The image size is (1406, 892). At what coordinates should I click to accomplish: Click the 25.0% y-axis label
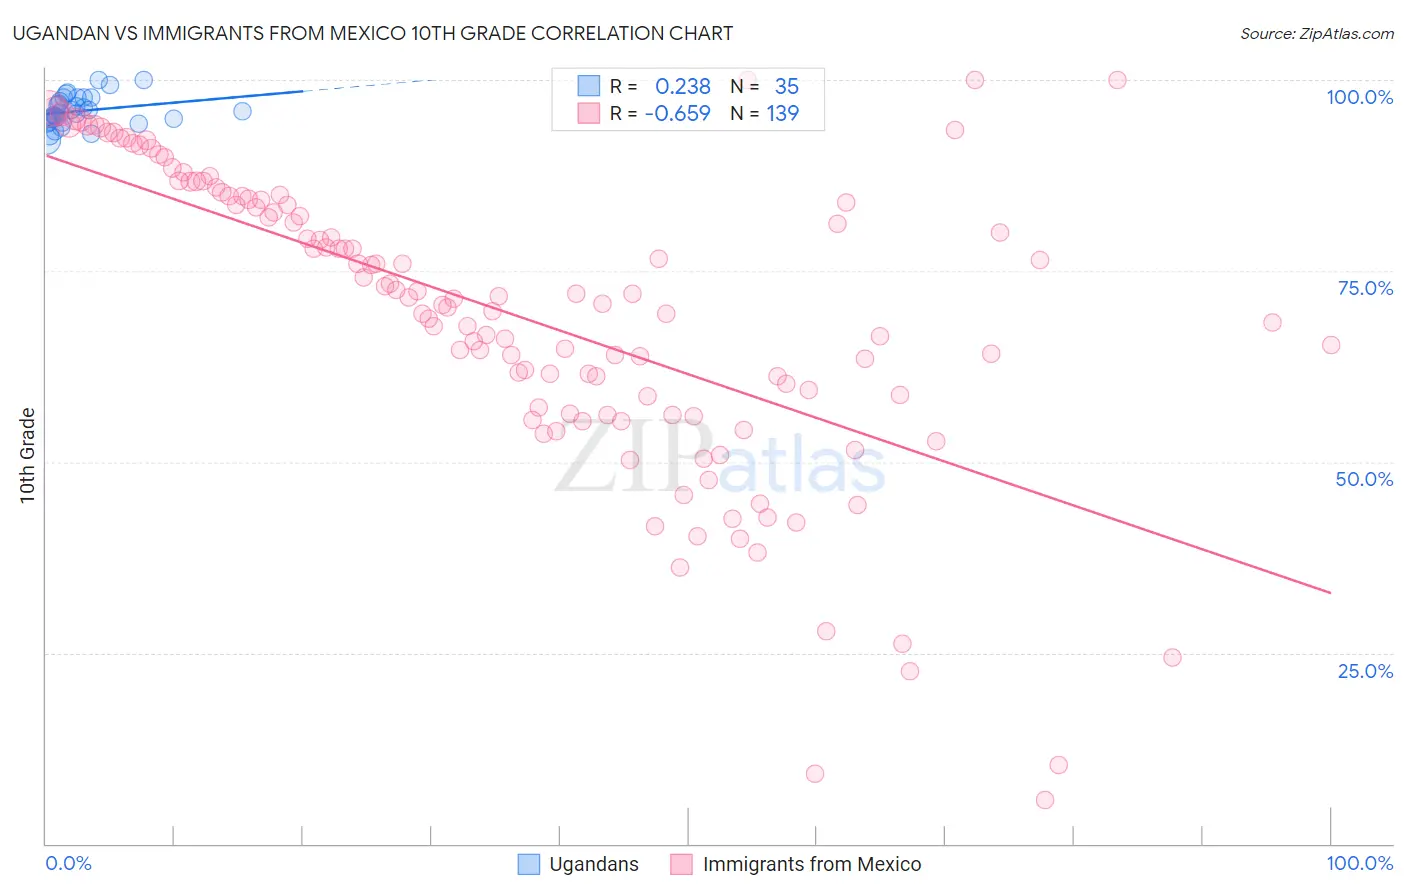pos(1366,671)
